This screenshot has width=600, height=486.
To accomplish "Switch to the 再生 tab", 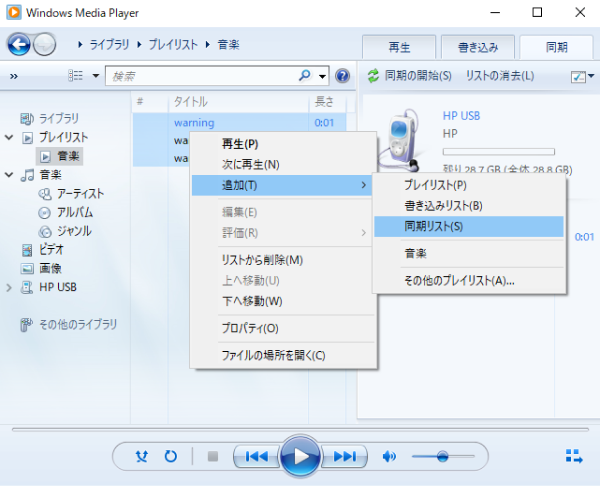I will pyautogui.click(x=399, y=47).
